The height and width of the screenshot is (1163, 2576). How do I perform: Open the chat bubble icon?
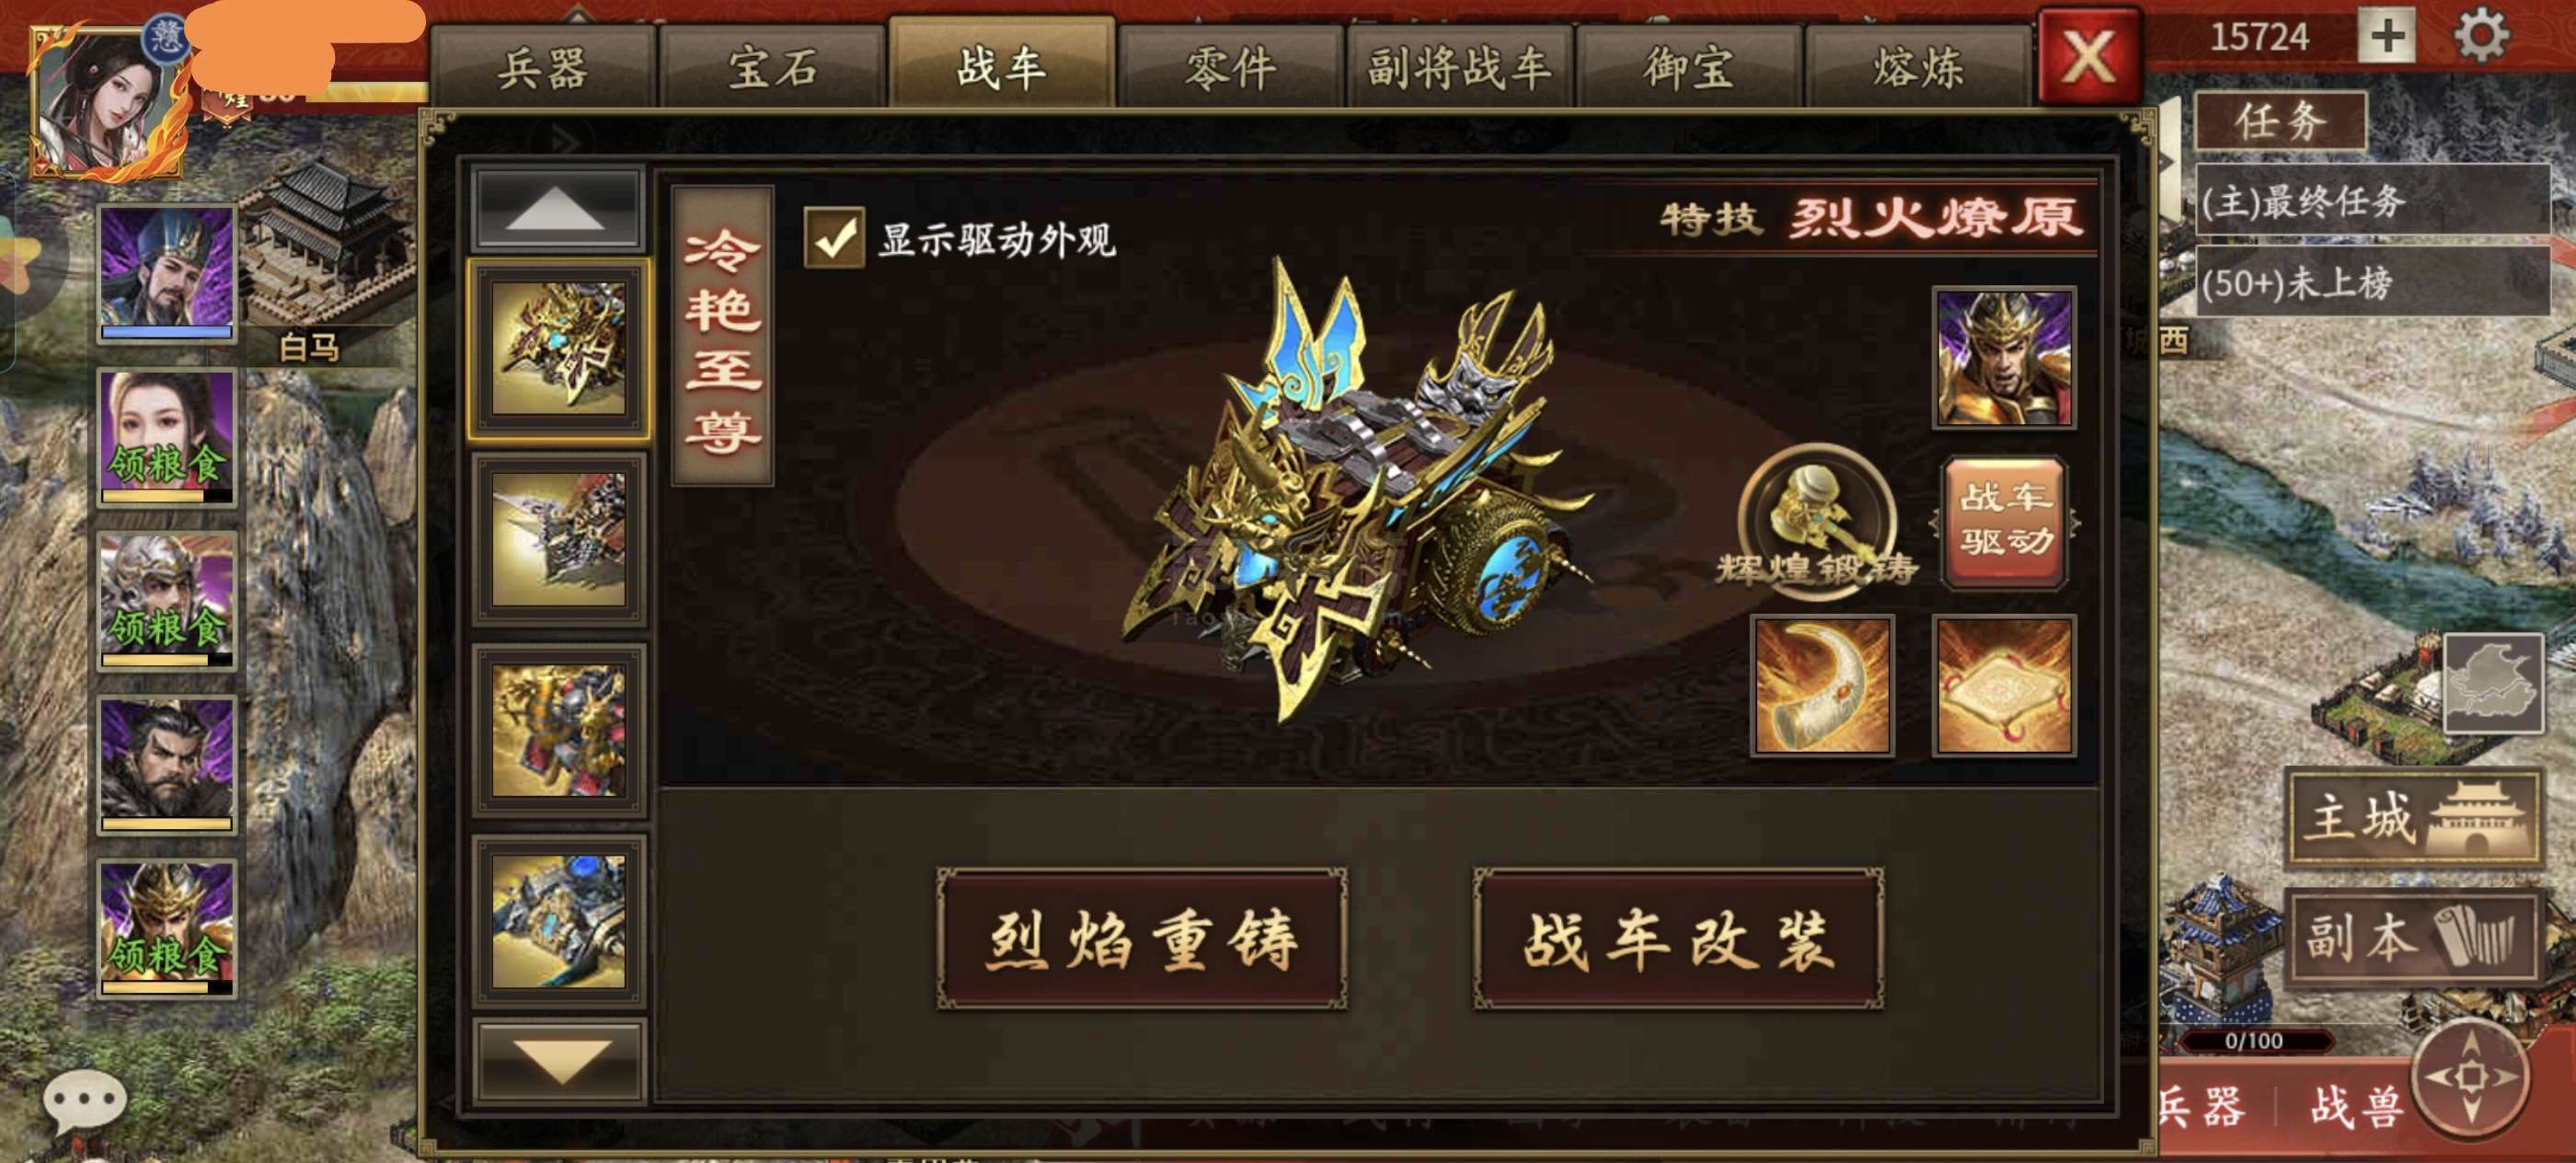click(84, 1100)
